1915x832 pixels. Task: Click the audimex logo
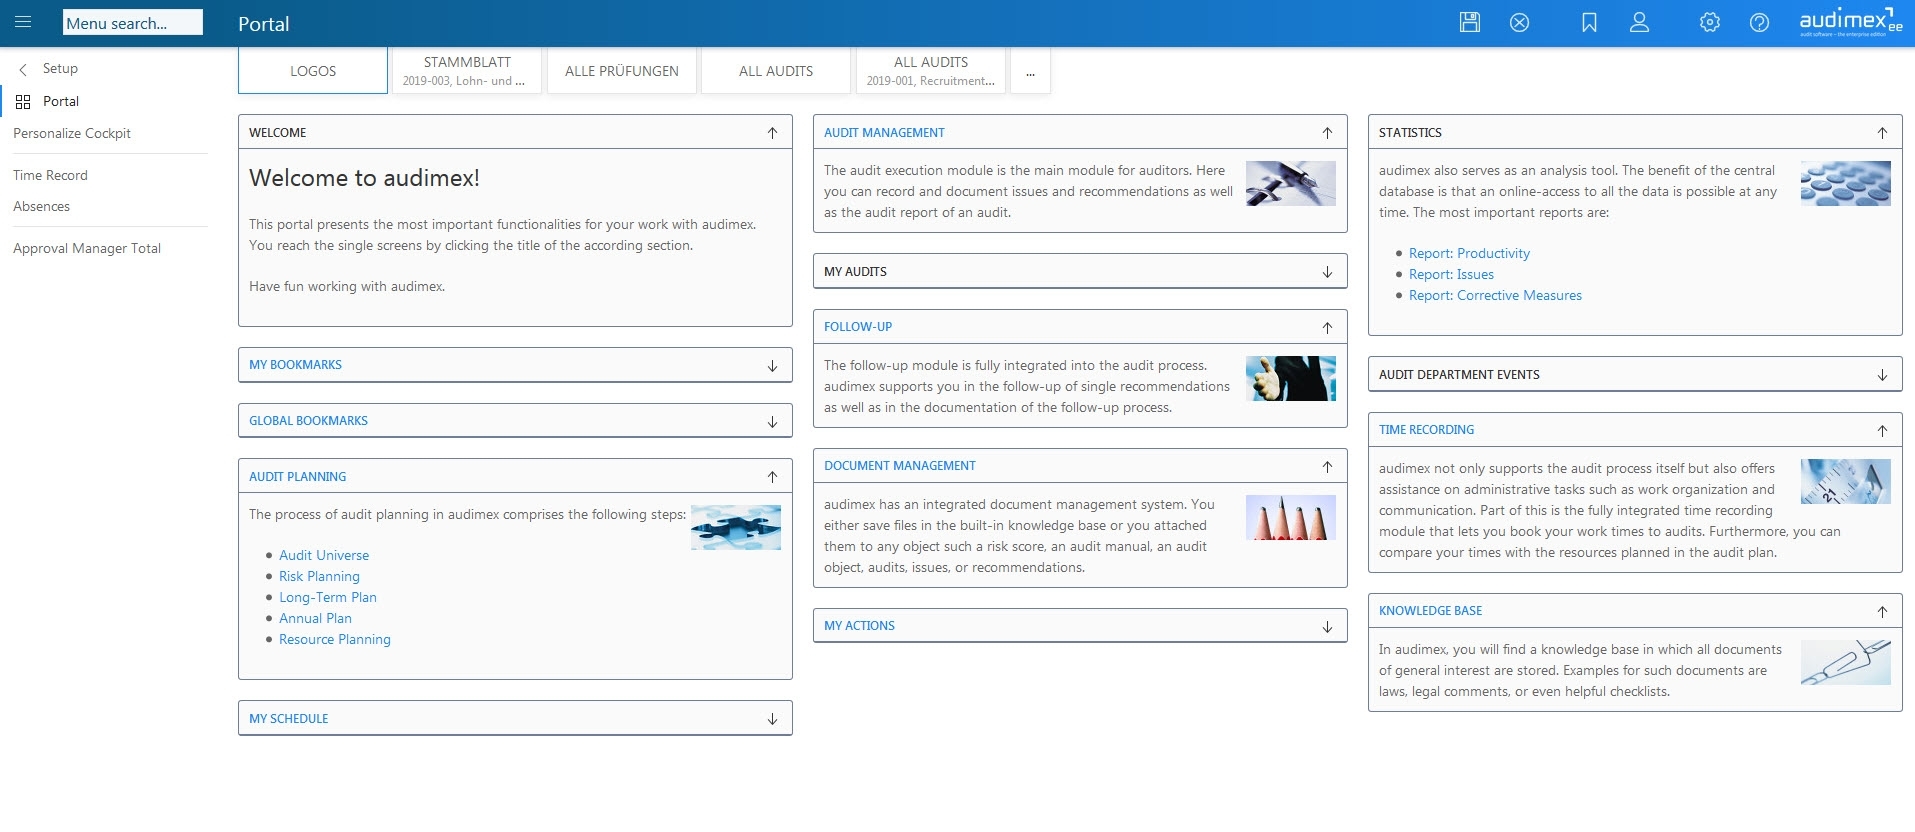point(1850,22)
